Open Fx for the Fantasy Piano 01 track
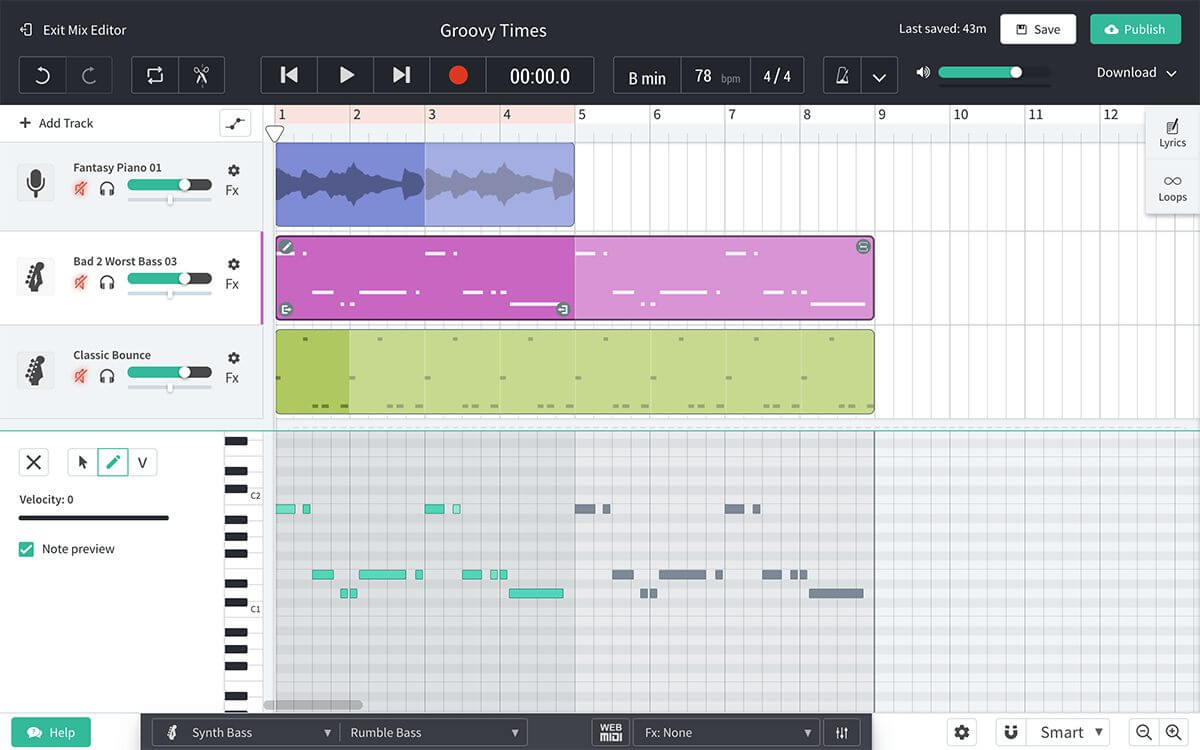Viewport: 1200px width, 750px height. point(232,190)
